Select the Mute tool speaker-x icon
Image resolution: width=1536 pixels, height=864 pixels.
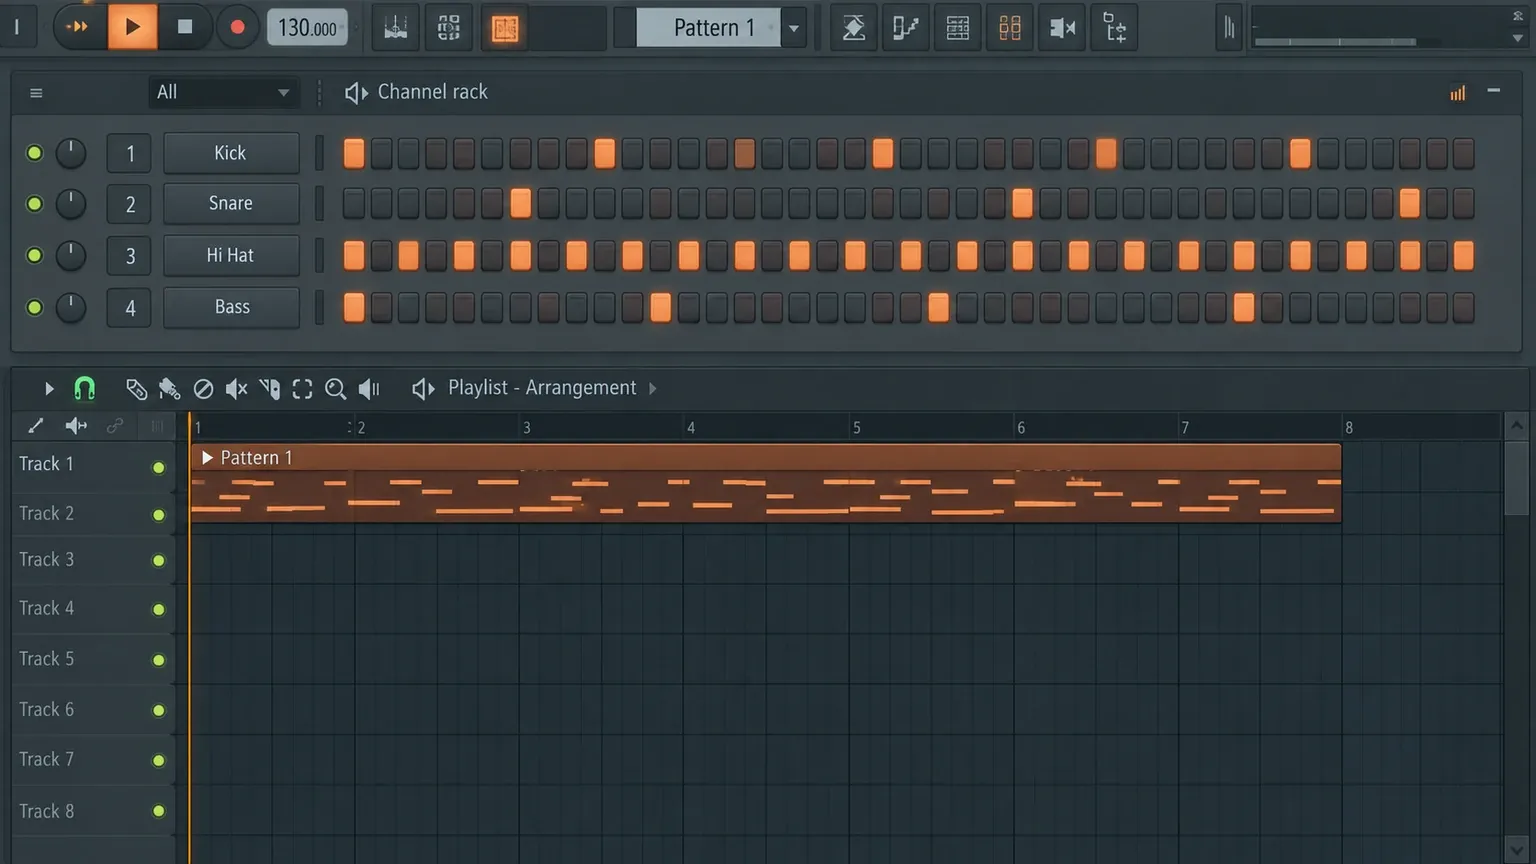[x=236, y=389]
